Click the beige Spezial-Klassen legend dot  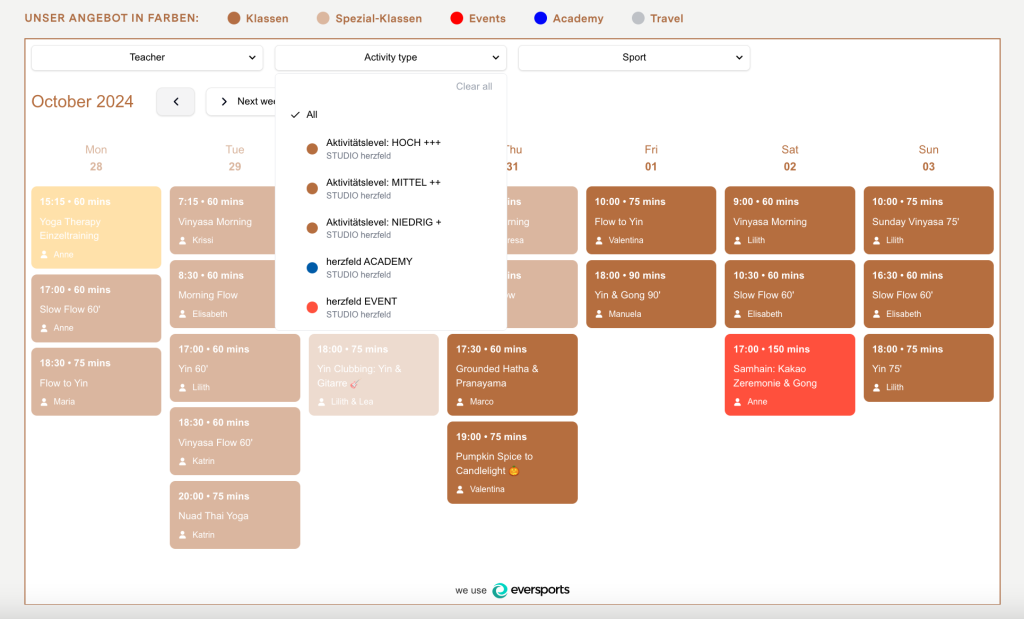(323, 18)
